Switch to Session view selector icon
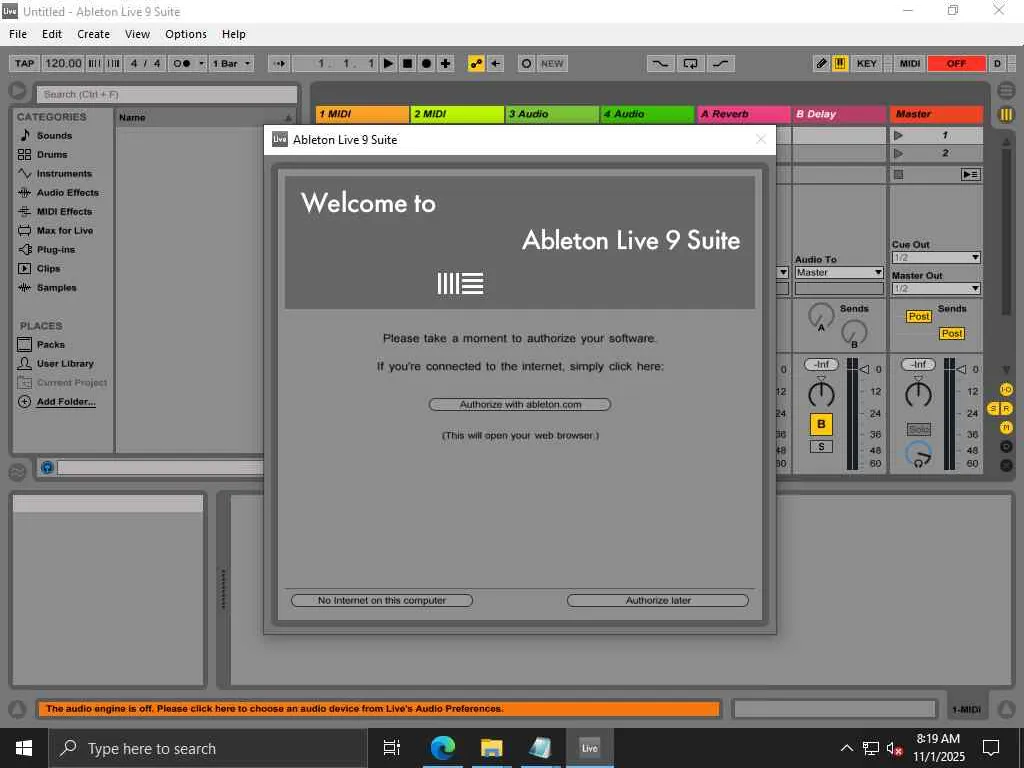The height and width of the screenshot is (768, 1024). coord(1006,115)
